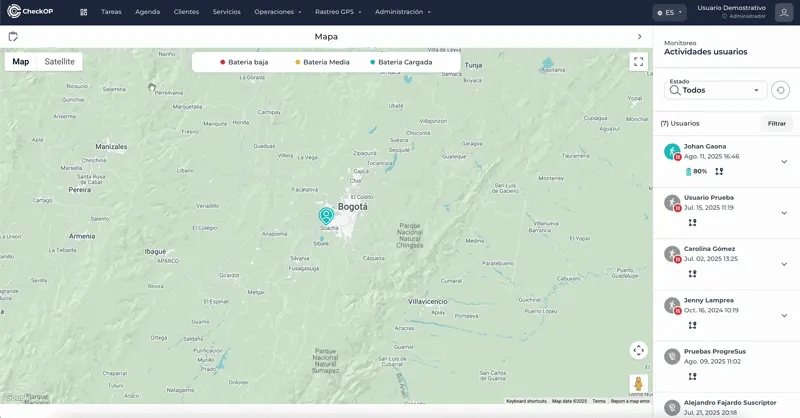Click "Jul. 15, 2025 11:19" timestamp
The height and width of the screenshot is (418, 800).
click(709, 208)
